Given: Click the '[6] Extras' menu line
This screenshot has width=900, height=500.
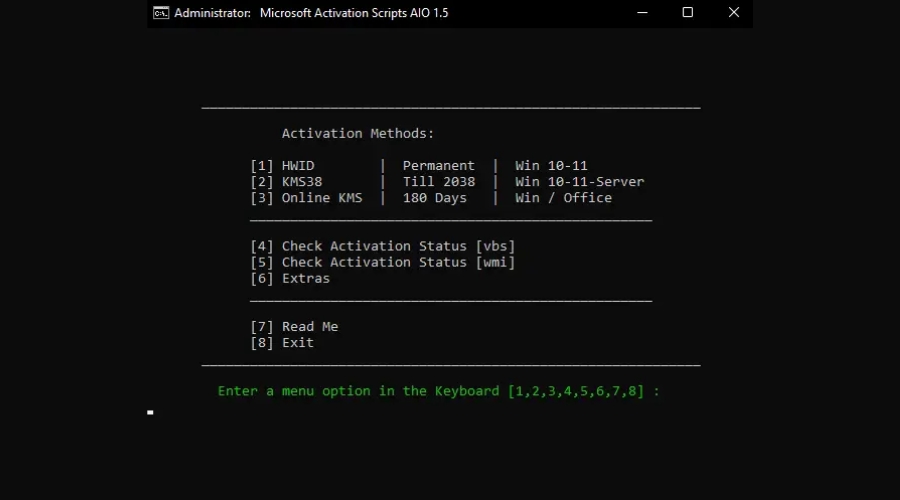Looking at the screenshot, I should click(290, 278).
